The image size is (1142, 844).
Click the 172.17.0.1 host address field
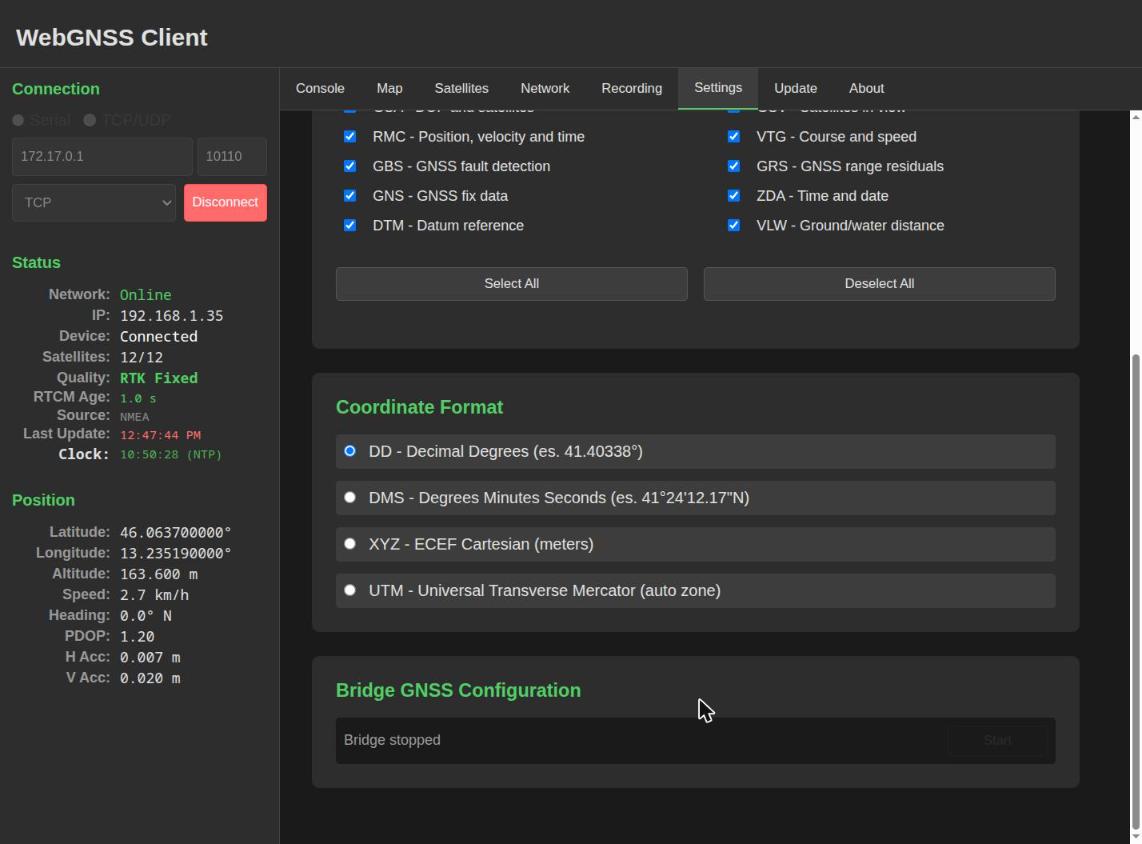pos(102,156)
